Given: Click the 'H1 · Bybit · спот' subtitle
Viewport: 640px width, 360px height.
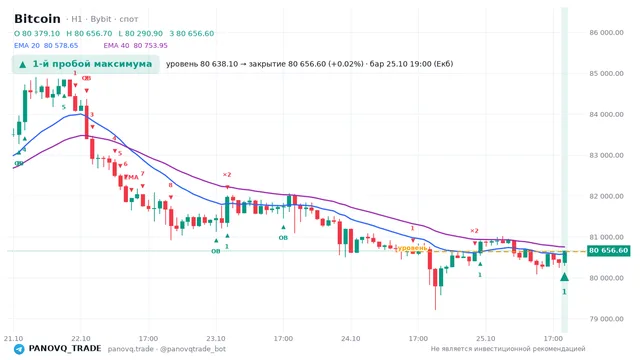Looking at the screenshot, I should tap(102, 19).
